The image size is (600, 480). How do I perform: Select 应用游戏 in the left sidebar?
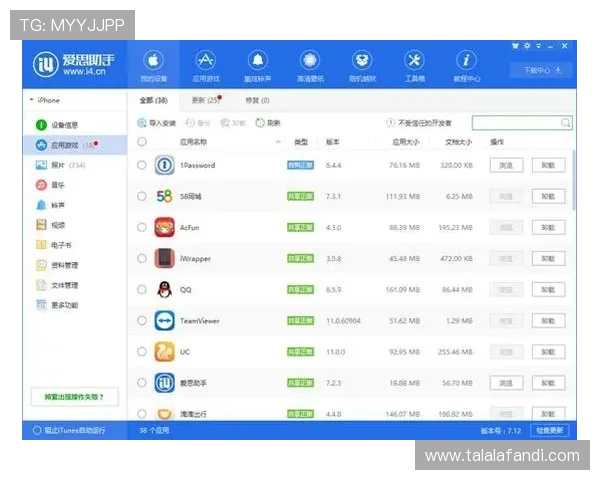point(75,145)
